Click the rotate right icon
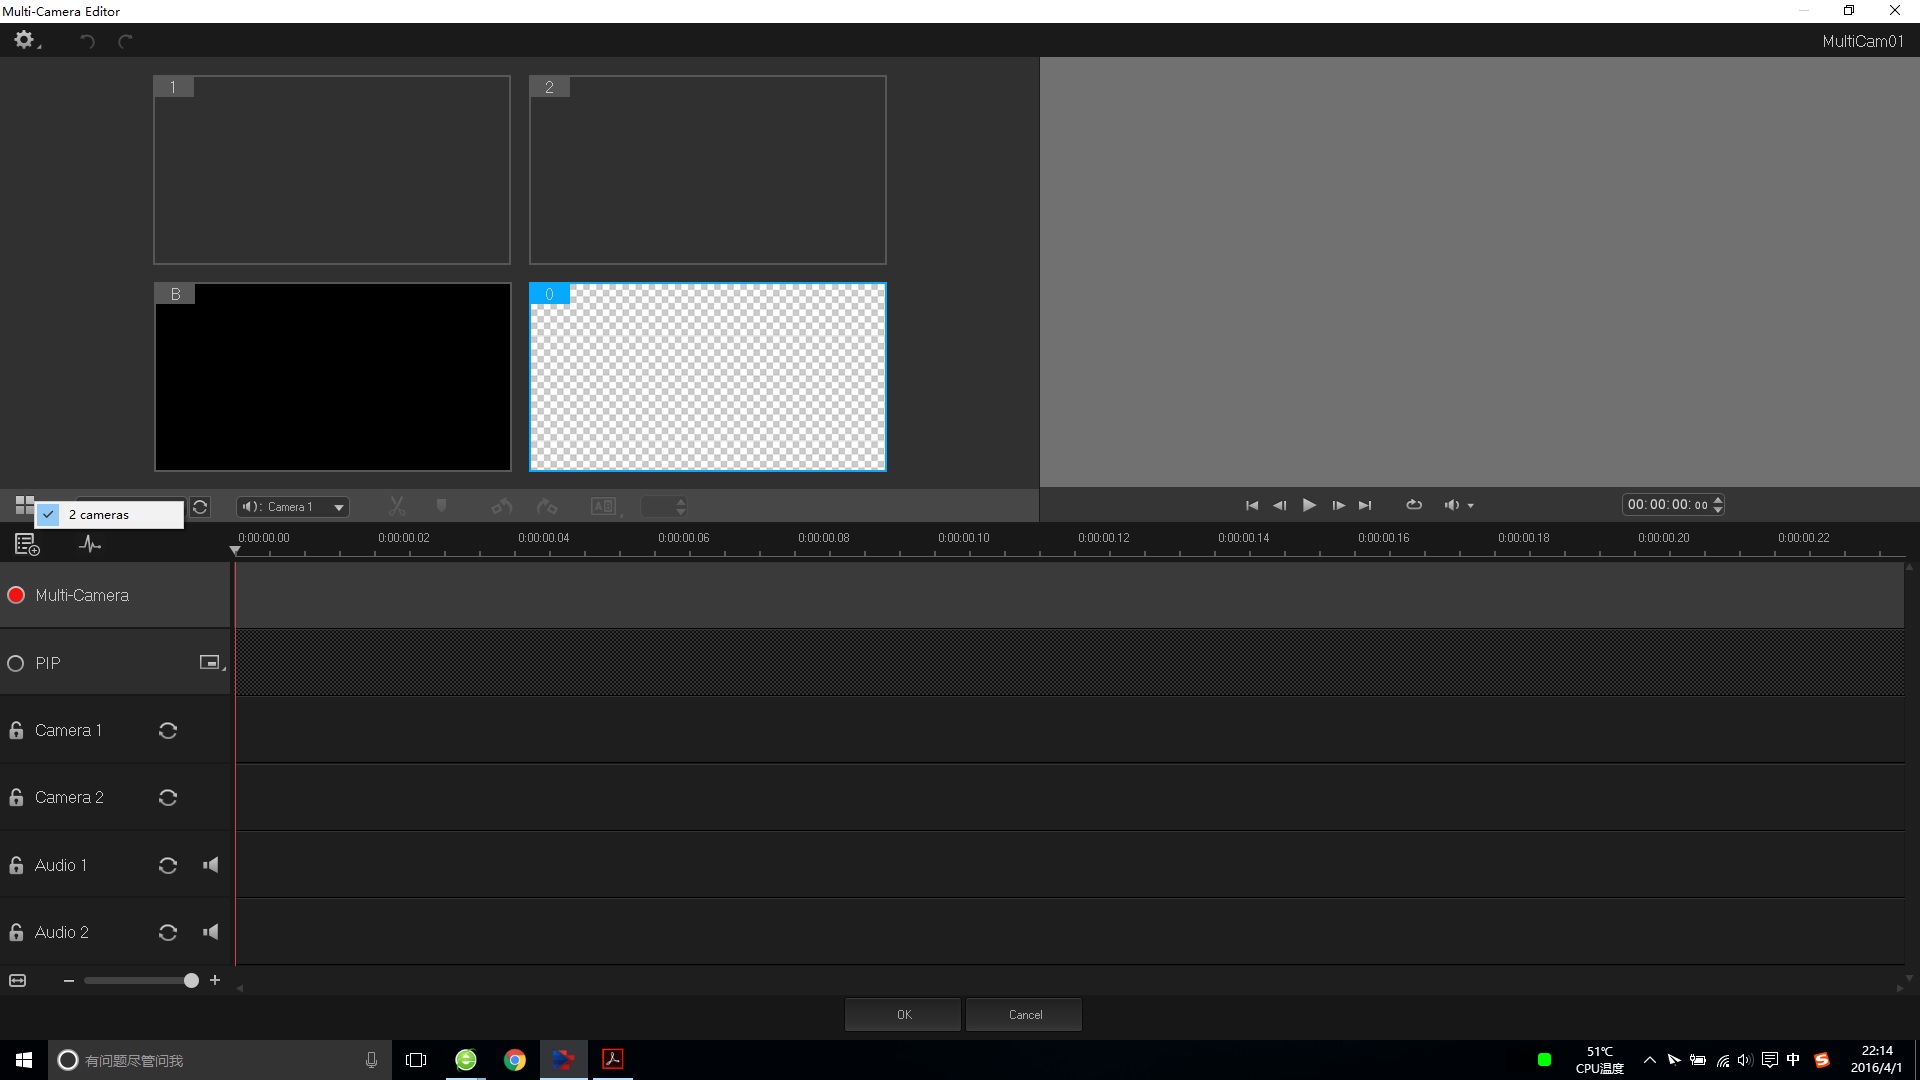This screenshot has height=1080, width=1920. click(547, 507)
